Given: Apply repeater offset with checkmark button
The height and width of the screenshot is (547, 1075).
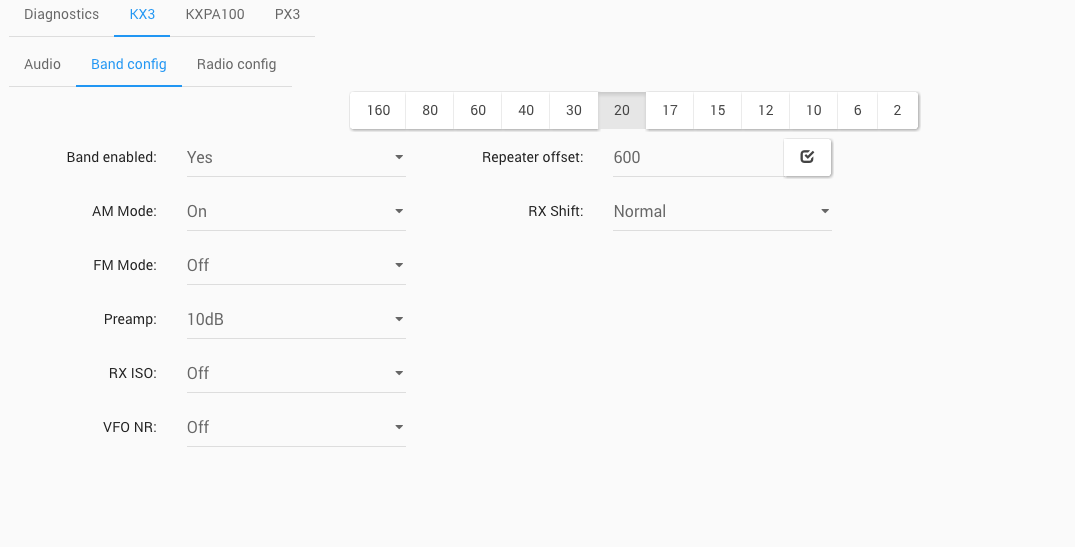Looking at the screenshot, I should coord(807,157).
